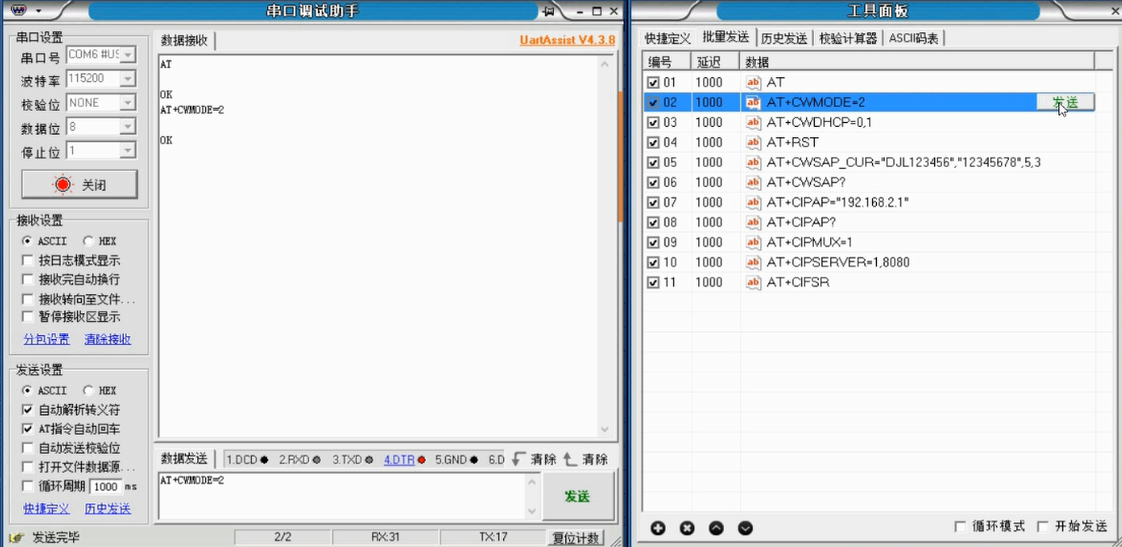The width and height of the screenshot is (1122, 547).
Task: Click the pin icon in serial assistant title bar
Action: click(x=549, y=11)
